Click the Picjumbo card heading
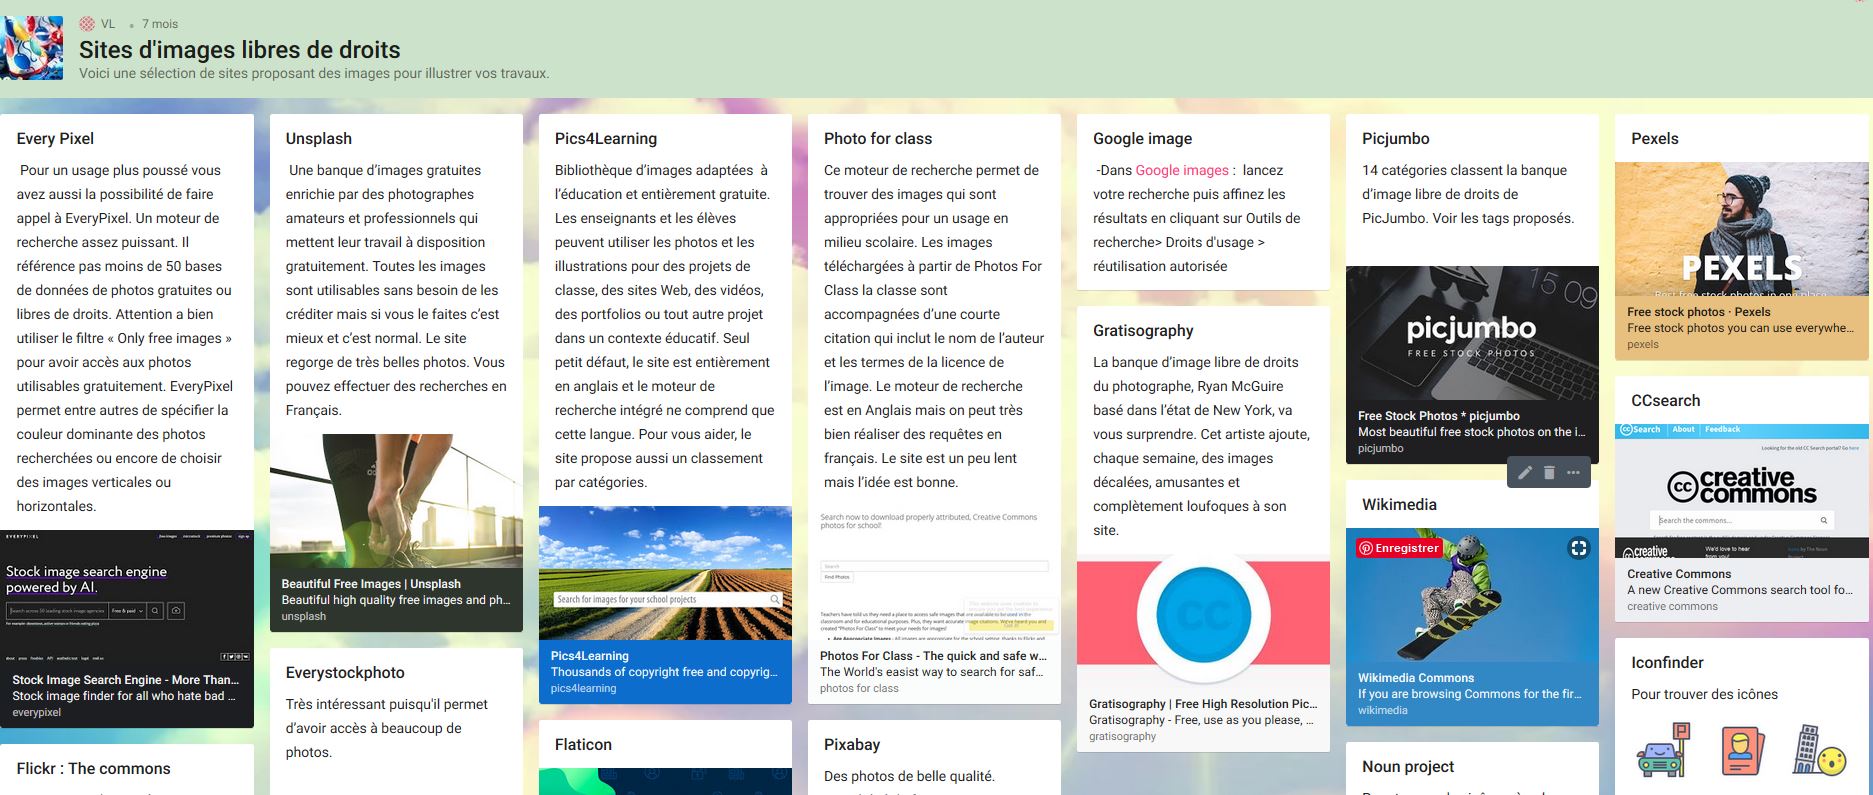 coord(1396,139)
